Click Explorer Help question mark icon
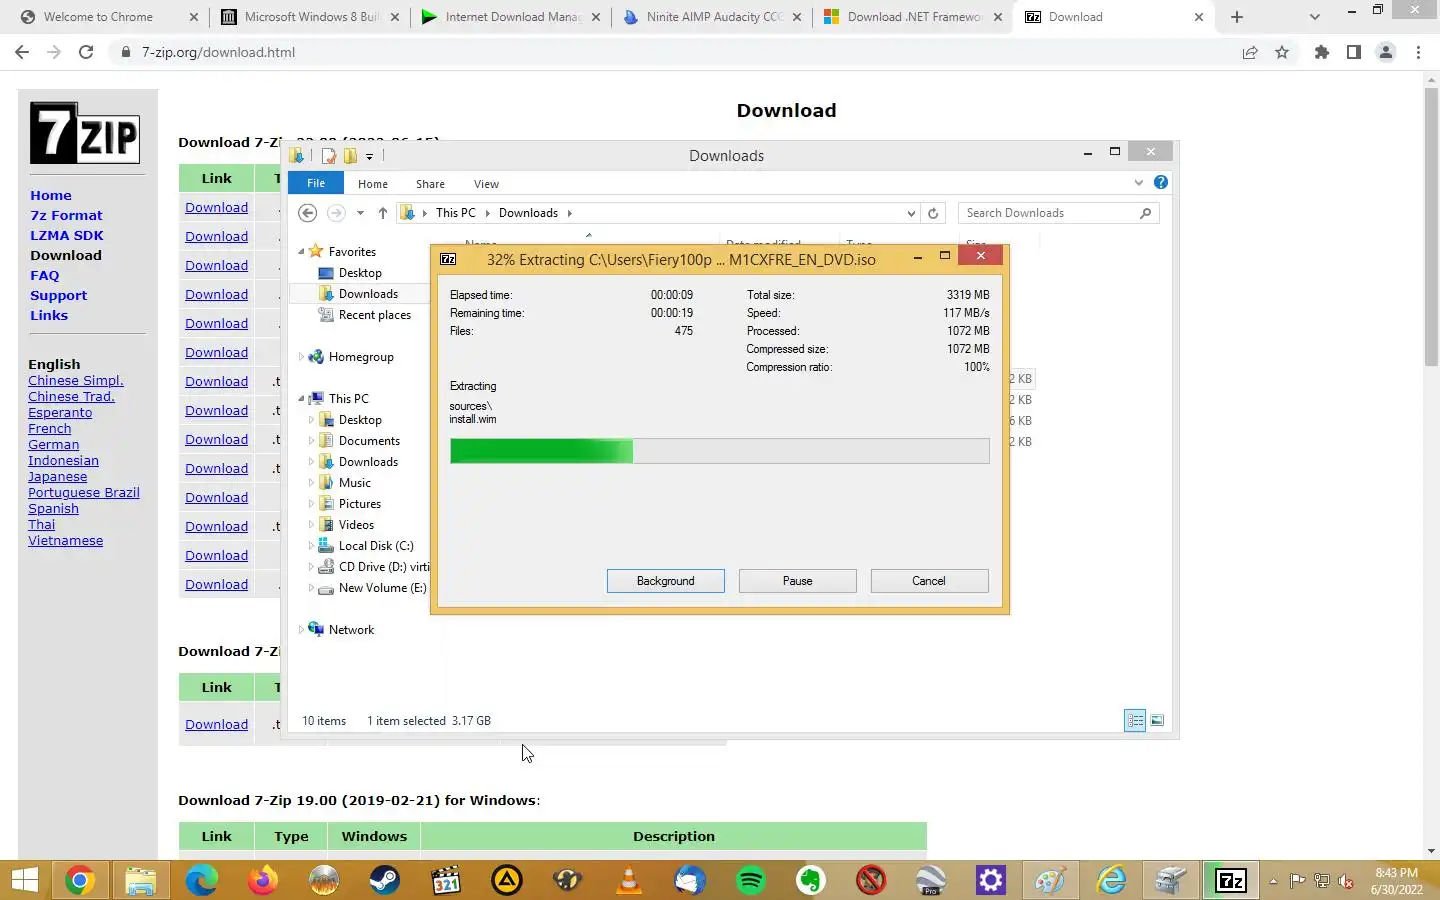This screenshot has width=1440, height=900. tap(1160, 182)
